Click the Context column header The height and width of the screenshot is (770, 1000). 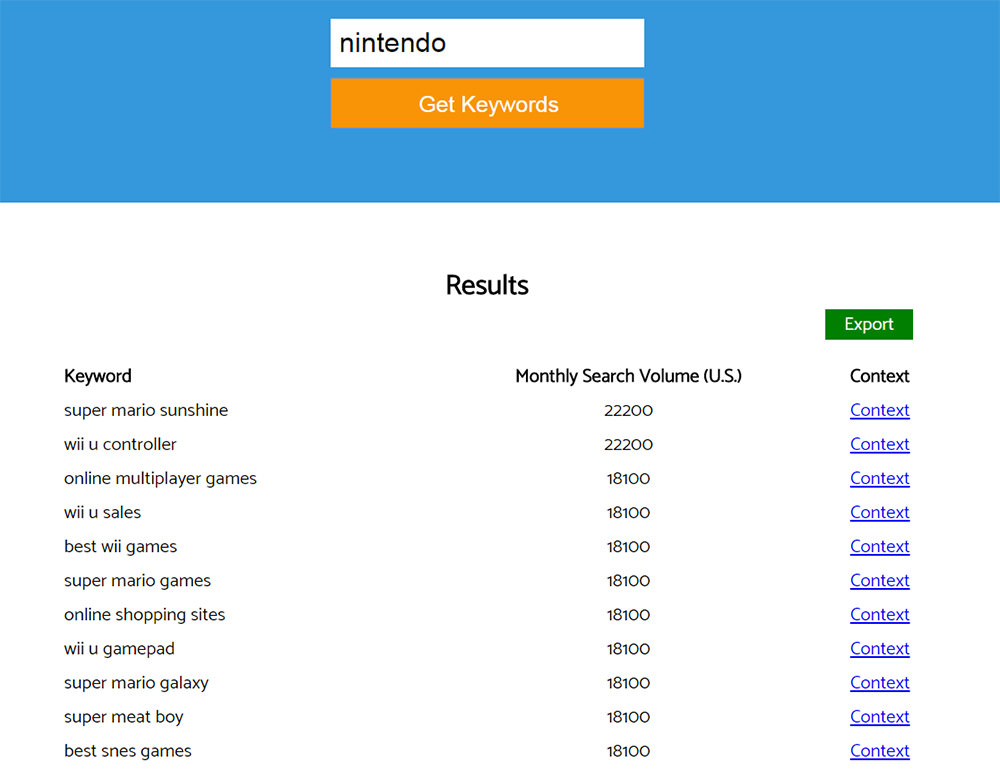point(879,376)
